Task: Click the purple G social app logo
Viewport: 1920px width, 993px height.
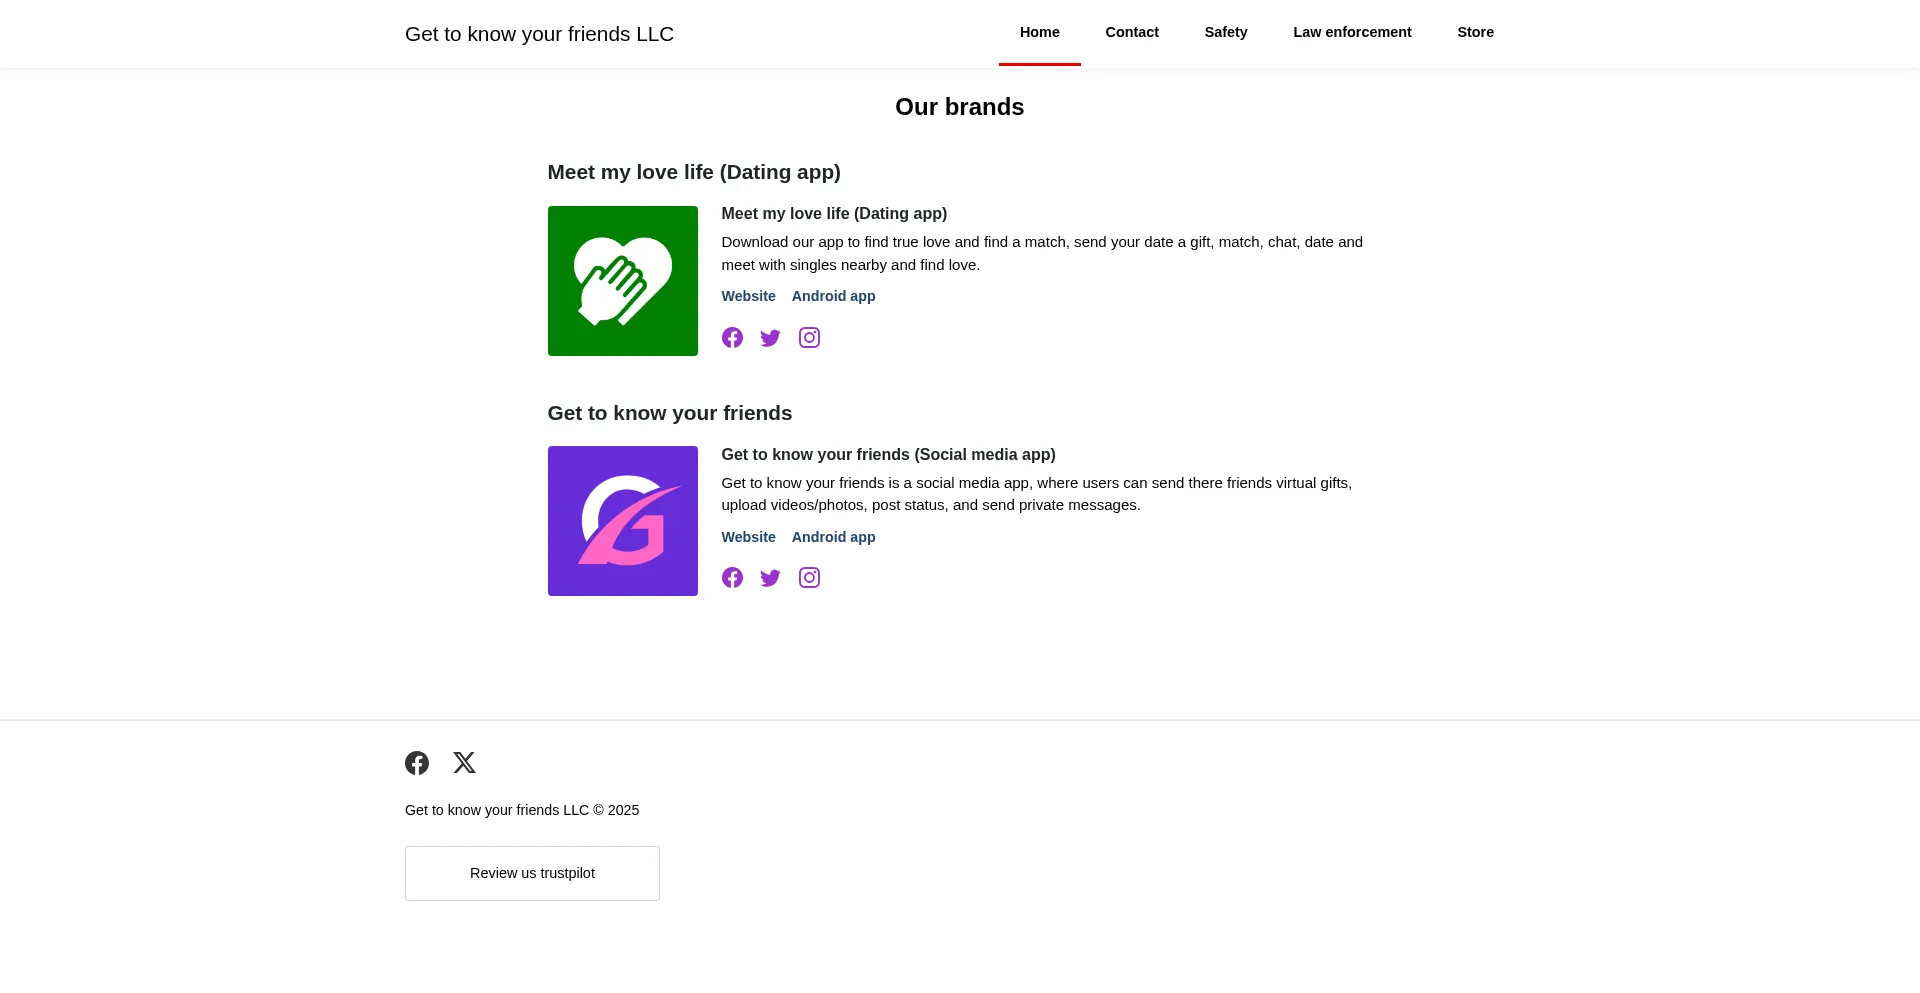Action: click(623, 521)
